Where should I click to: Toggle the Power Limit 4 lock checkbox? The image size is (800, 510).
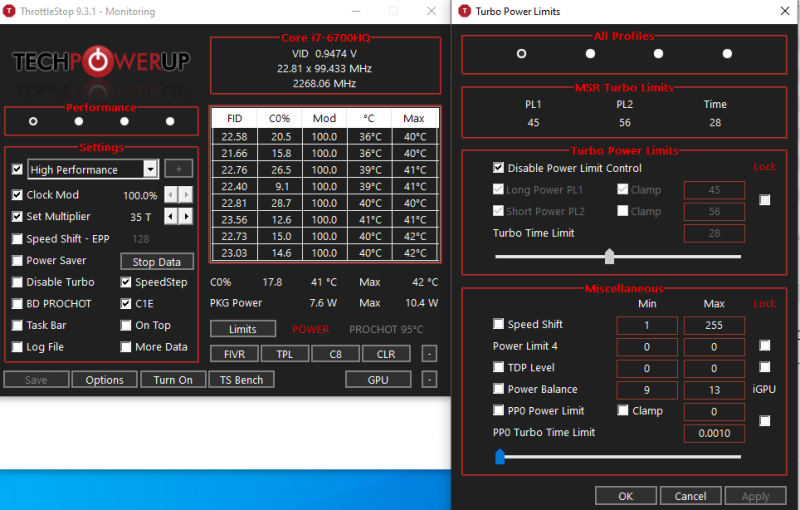pos(765,346)
